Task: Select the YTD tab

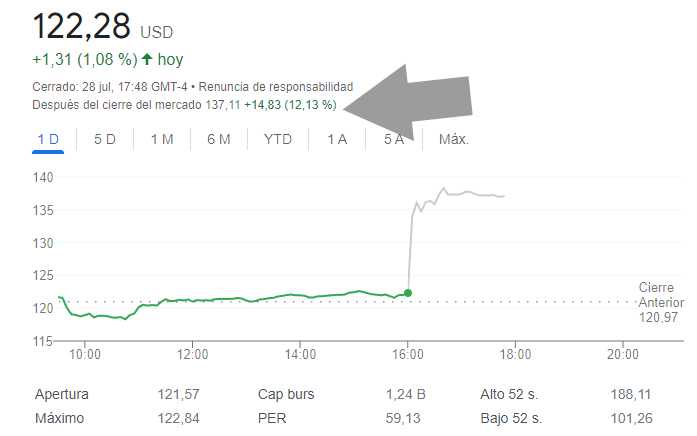Action: pos(278,139)
